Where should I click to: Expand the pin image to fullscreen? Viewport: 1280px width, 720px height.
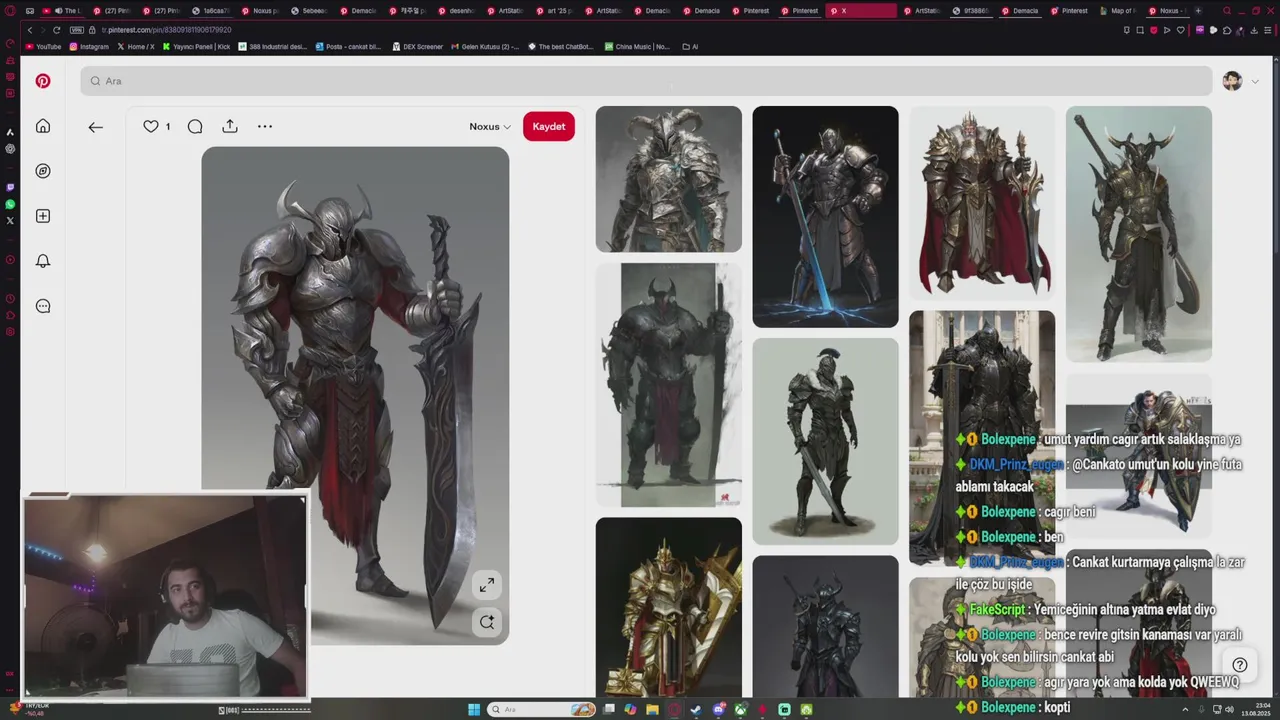tap(486, 585)
